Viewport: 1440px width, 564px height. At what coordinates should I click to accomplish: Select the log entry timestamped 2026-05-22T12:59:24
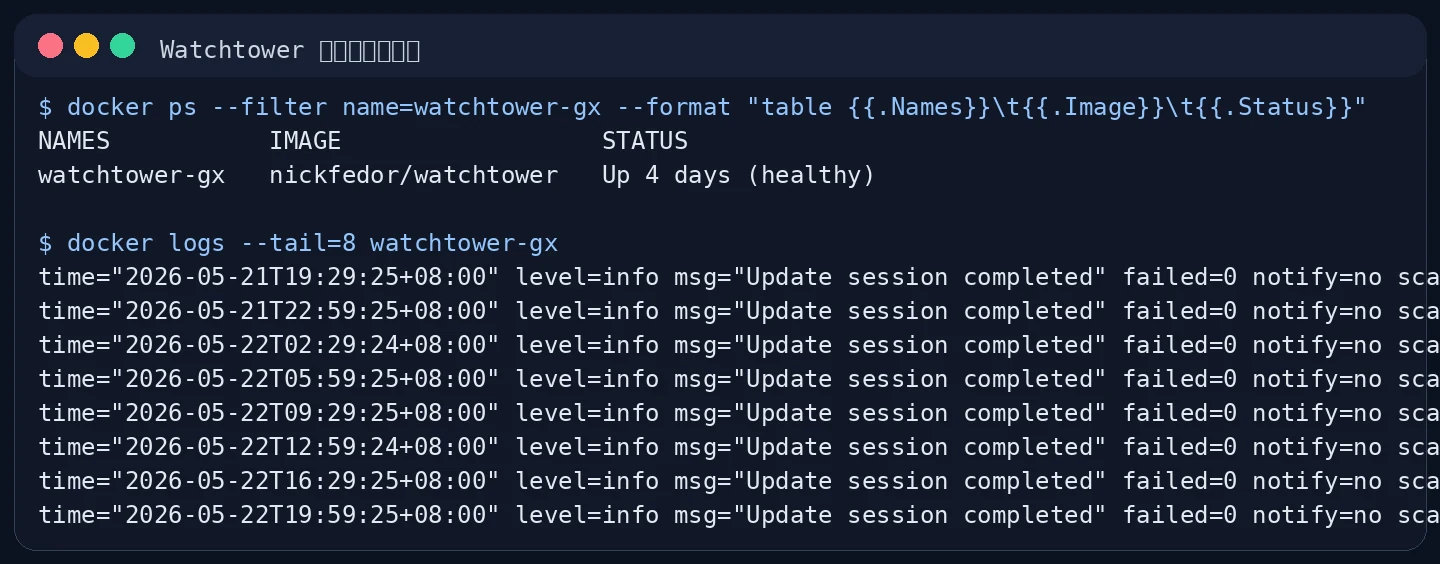pos(739,447)
